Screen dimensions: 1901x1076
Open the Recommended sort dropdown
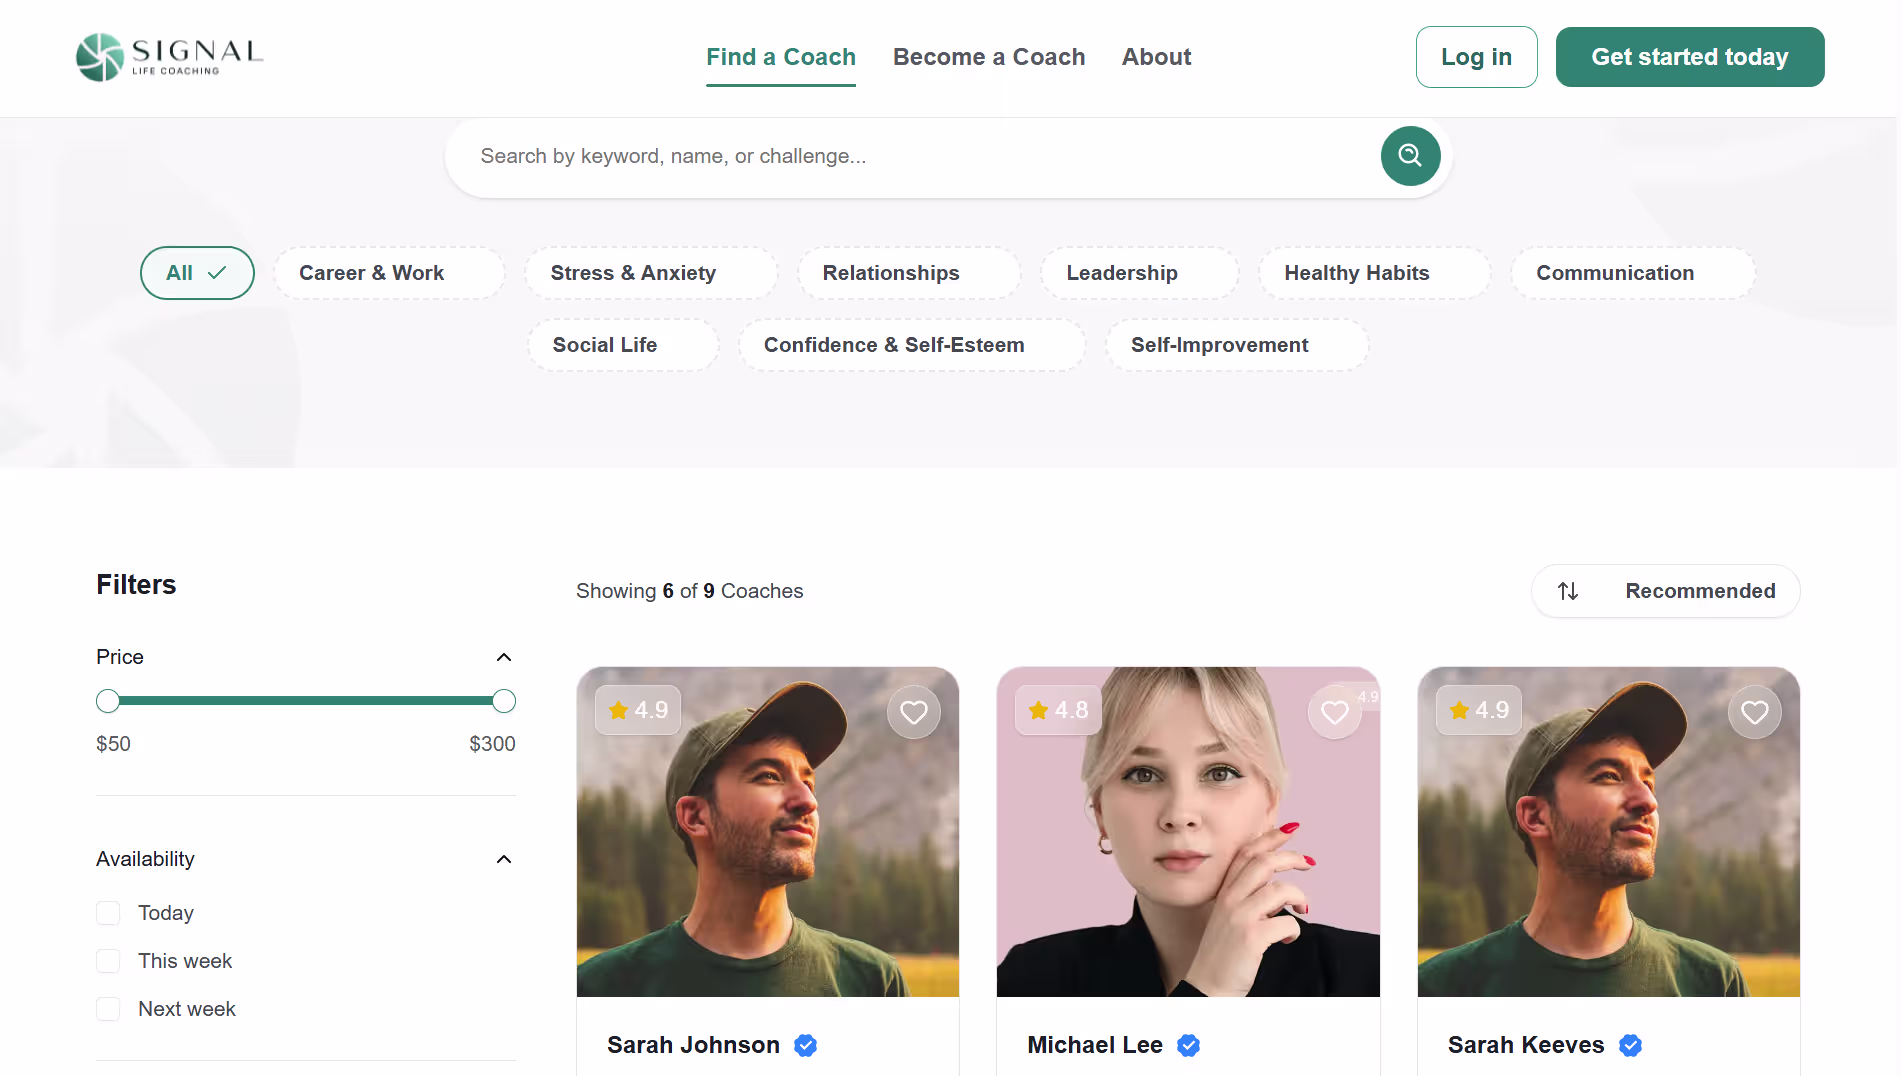point(1666,591)
